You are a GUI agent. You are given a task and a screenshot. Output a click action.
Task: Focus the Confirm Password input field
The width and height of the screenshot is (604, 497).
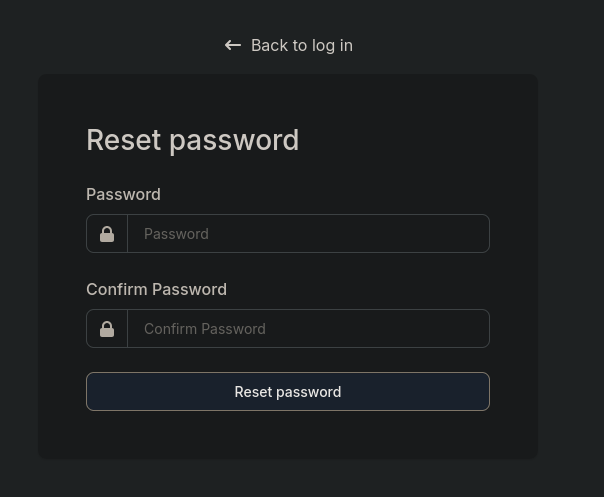tap(308, 329)
